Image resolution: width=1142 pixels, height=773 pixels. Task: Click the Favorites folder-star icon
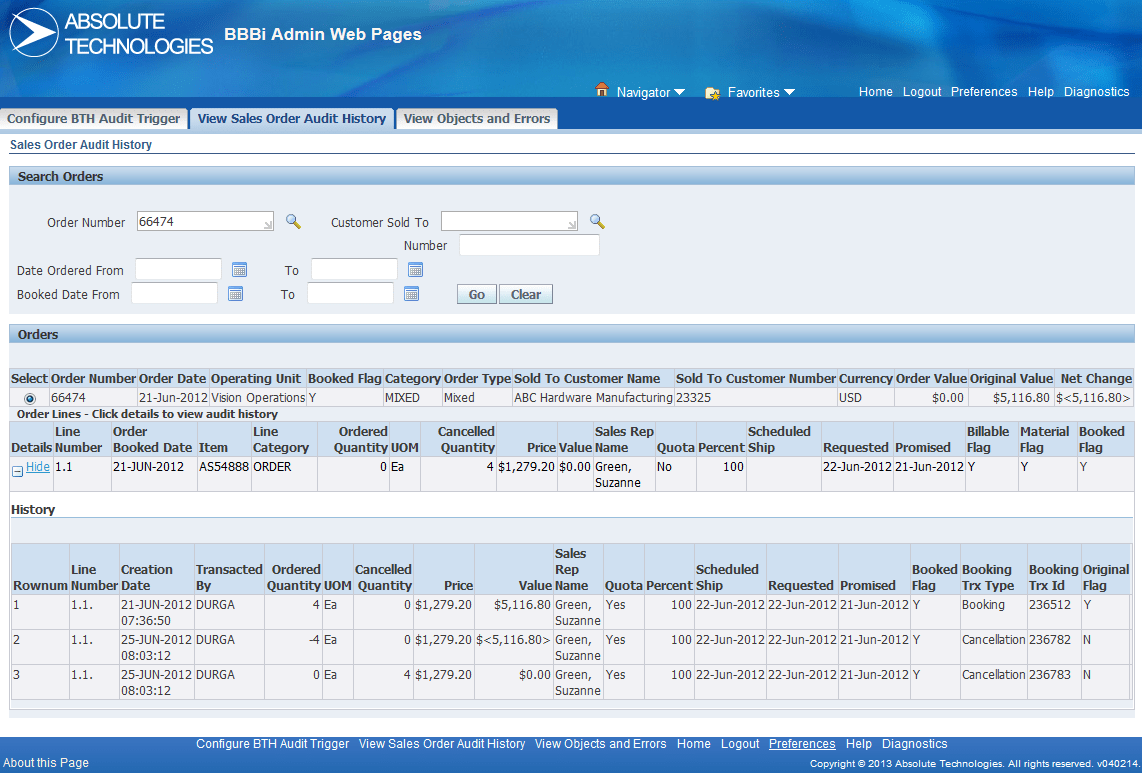(x=712, y=91)
